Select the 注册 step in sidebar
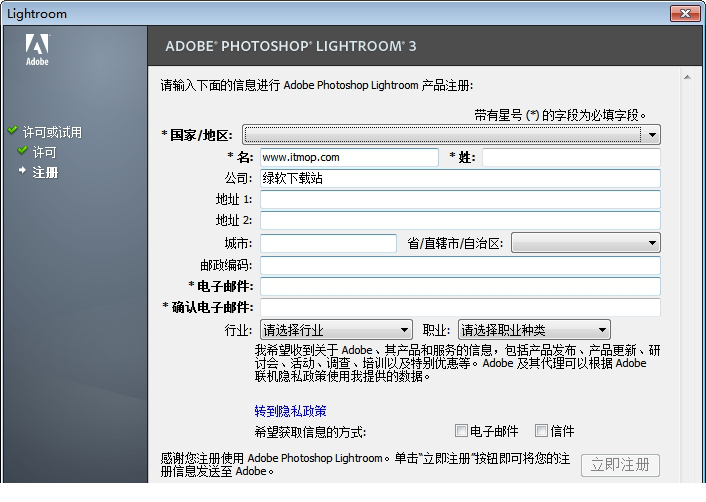Image resolution: width=706 pixels, height=502 pixels. pos(45,172)
